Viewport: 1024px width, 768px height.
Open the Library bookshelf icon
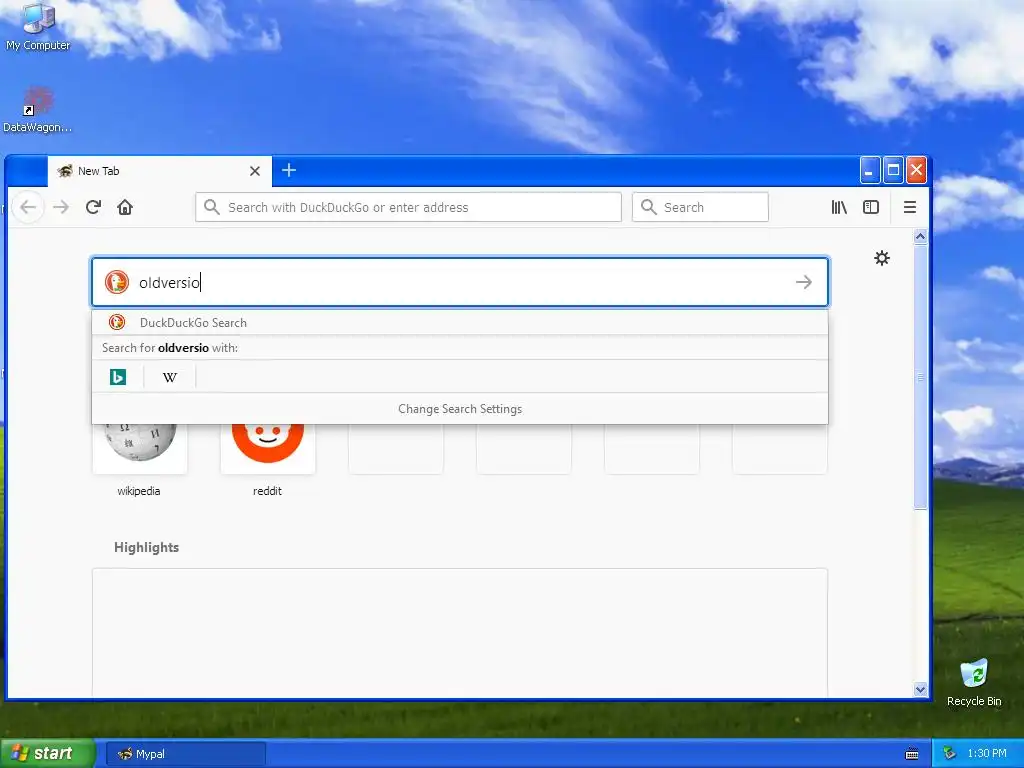pos(839,207)
